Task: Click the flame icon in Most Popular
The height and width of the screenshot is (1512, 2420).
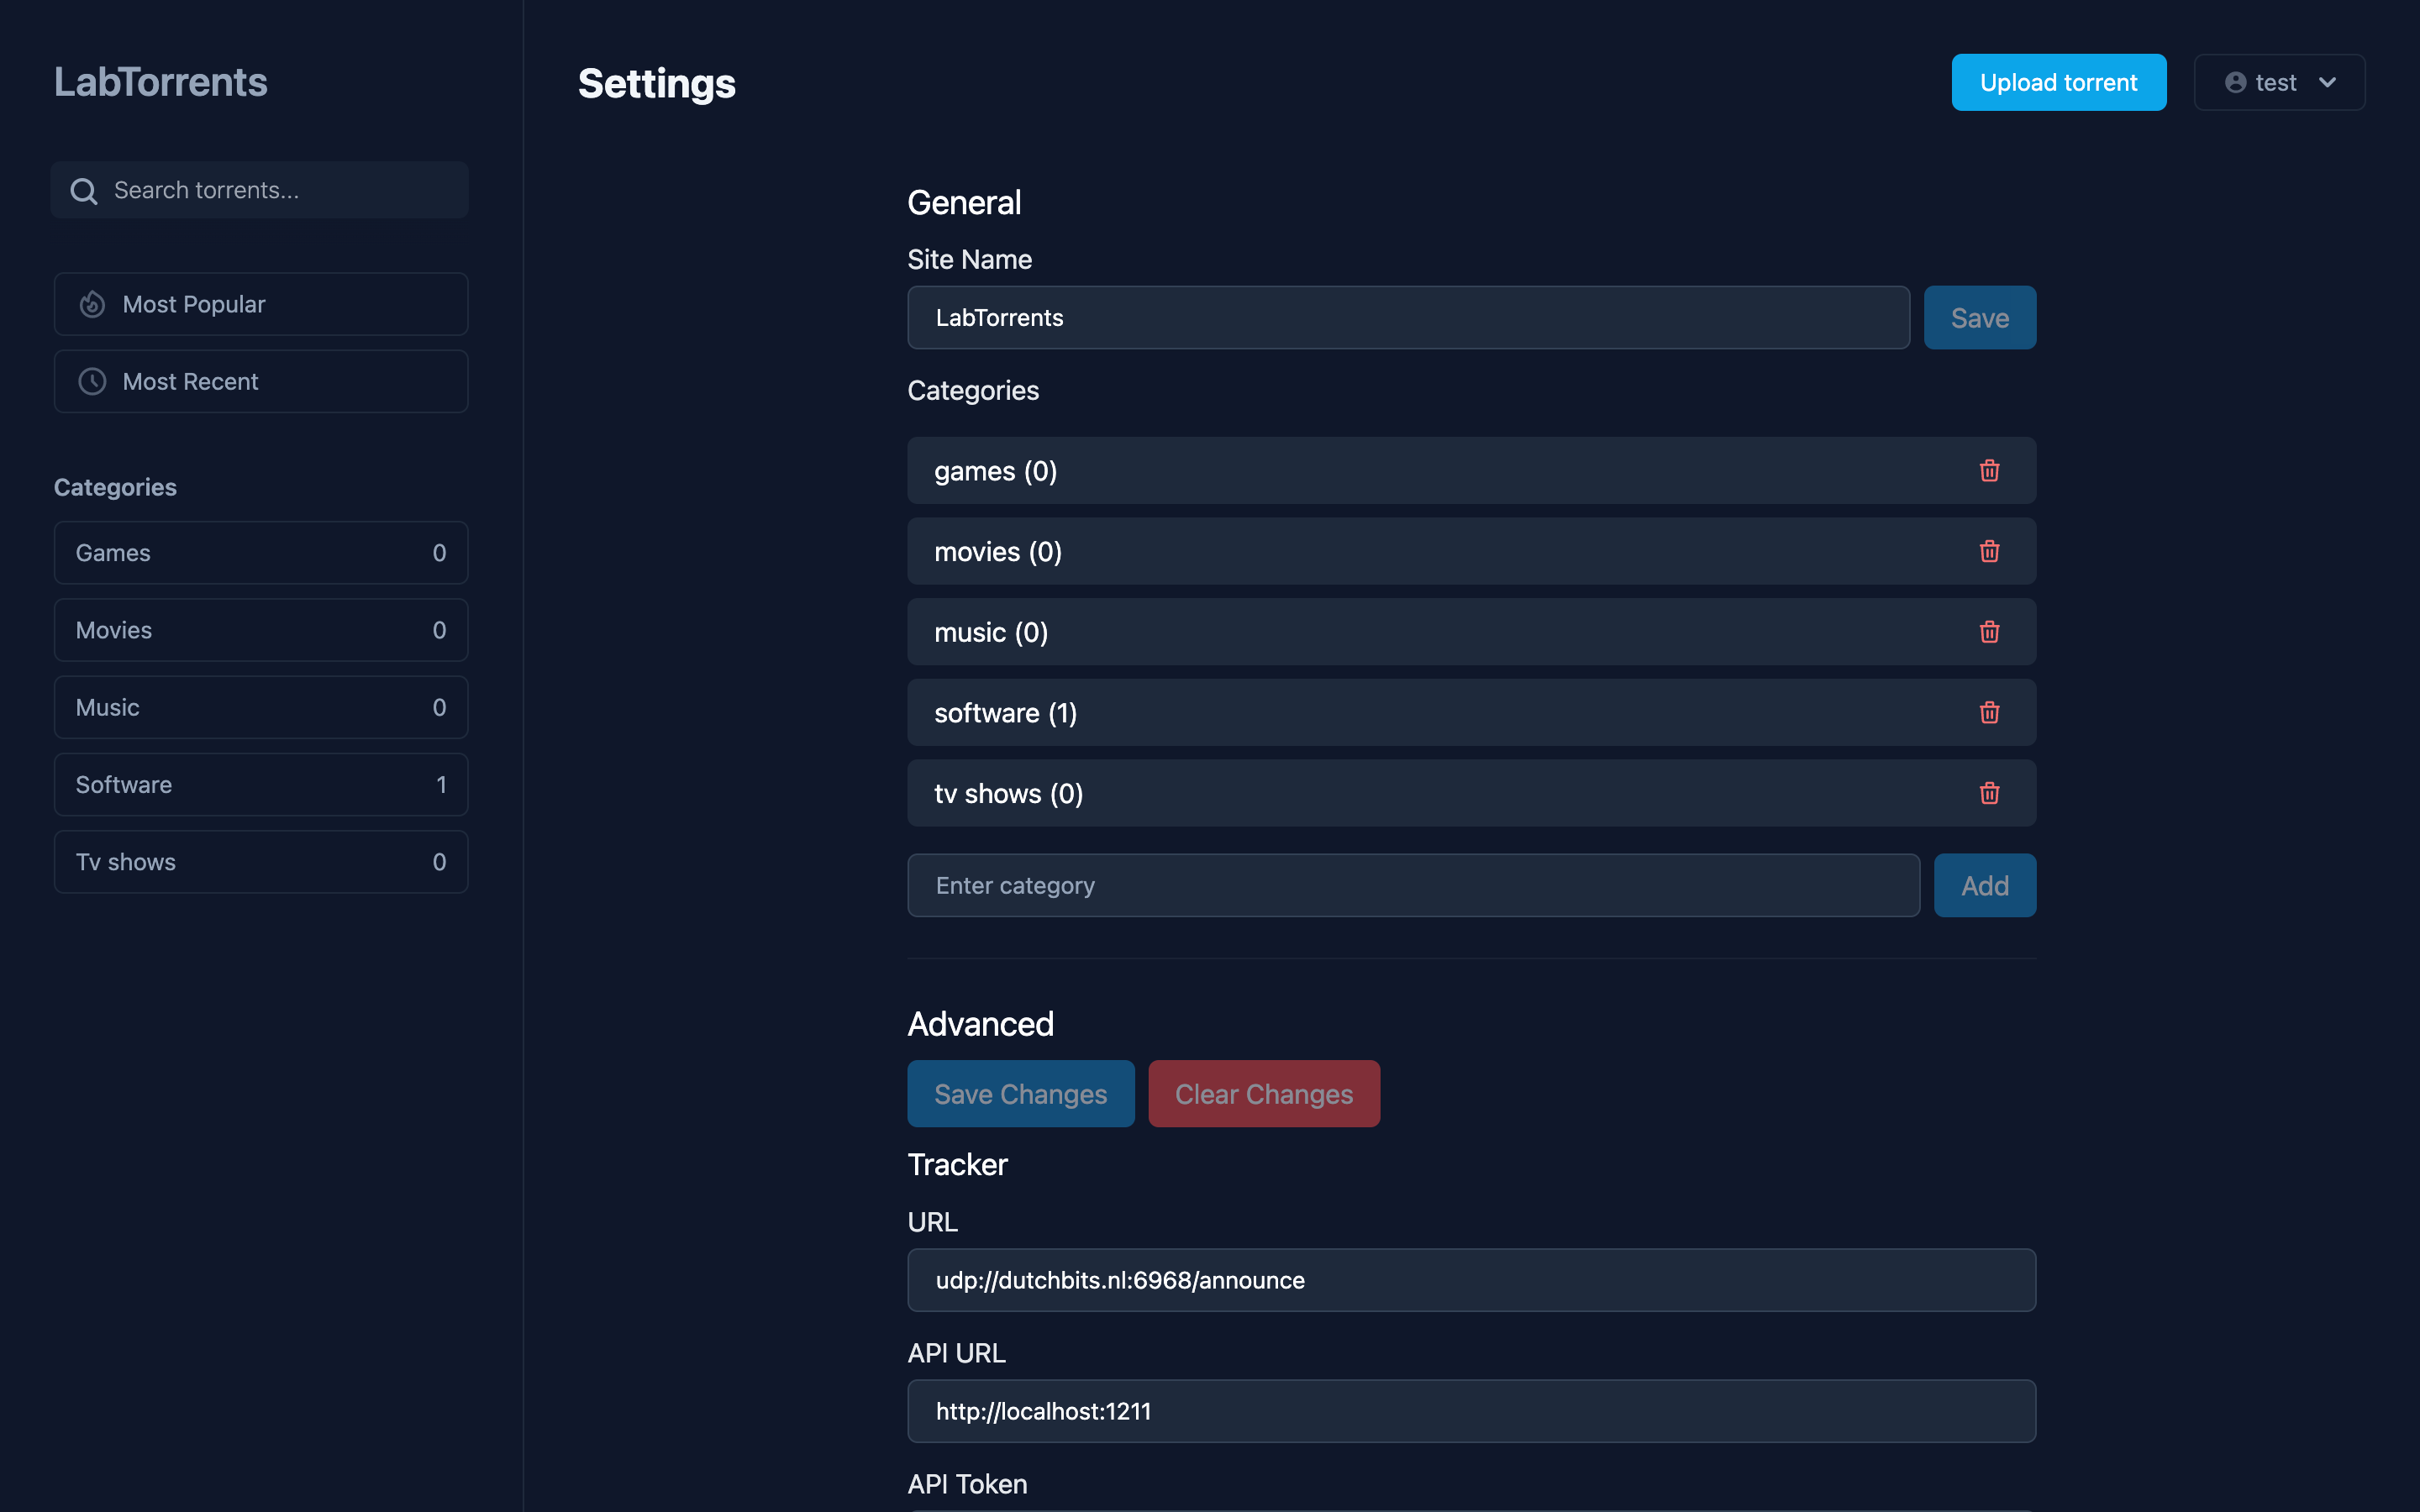Action: [92, 304]
